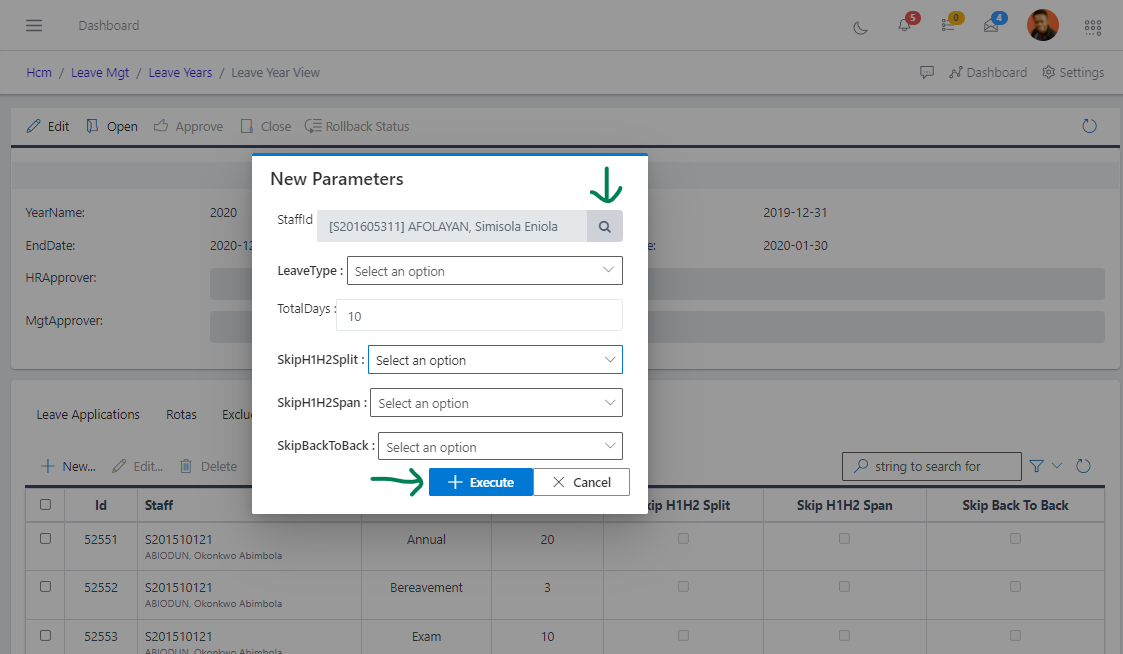
Task: Click the StaffId search magnifier icon
Action: click(x=604, y=227)
